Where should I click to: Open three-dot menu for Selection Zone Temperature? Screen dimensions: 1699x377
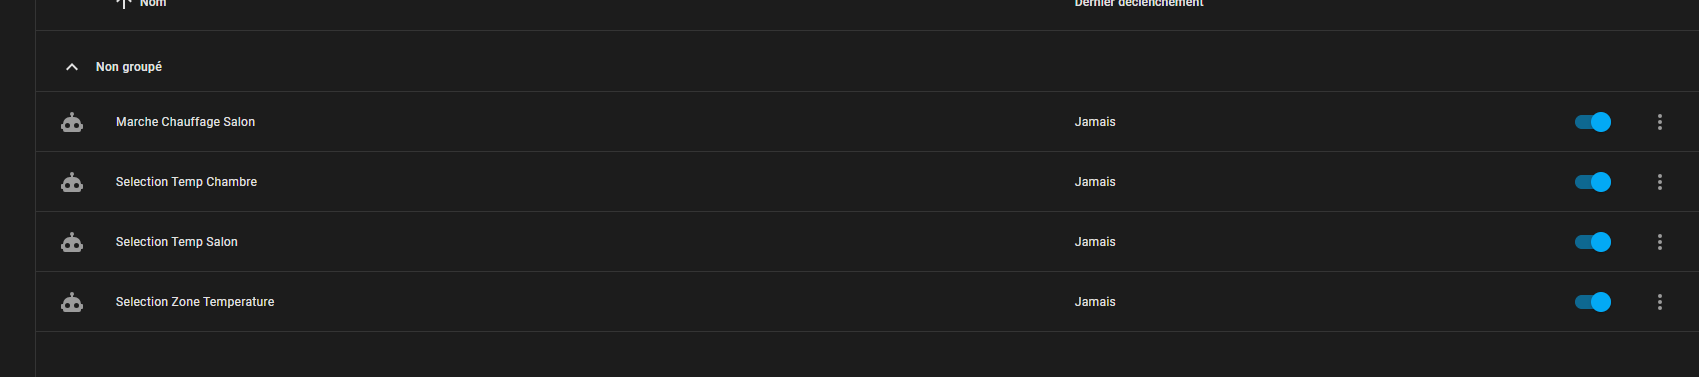click(1660, 302)
